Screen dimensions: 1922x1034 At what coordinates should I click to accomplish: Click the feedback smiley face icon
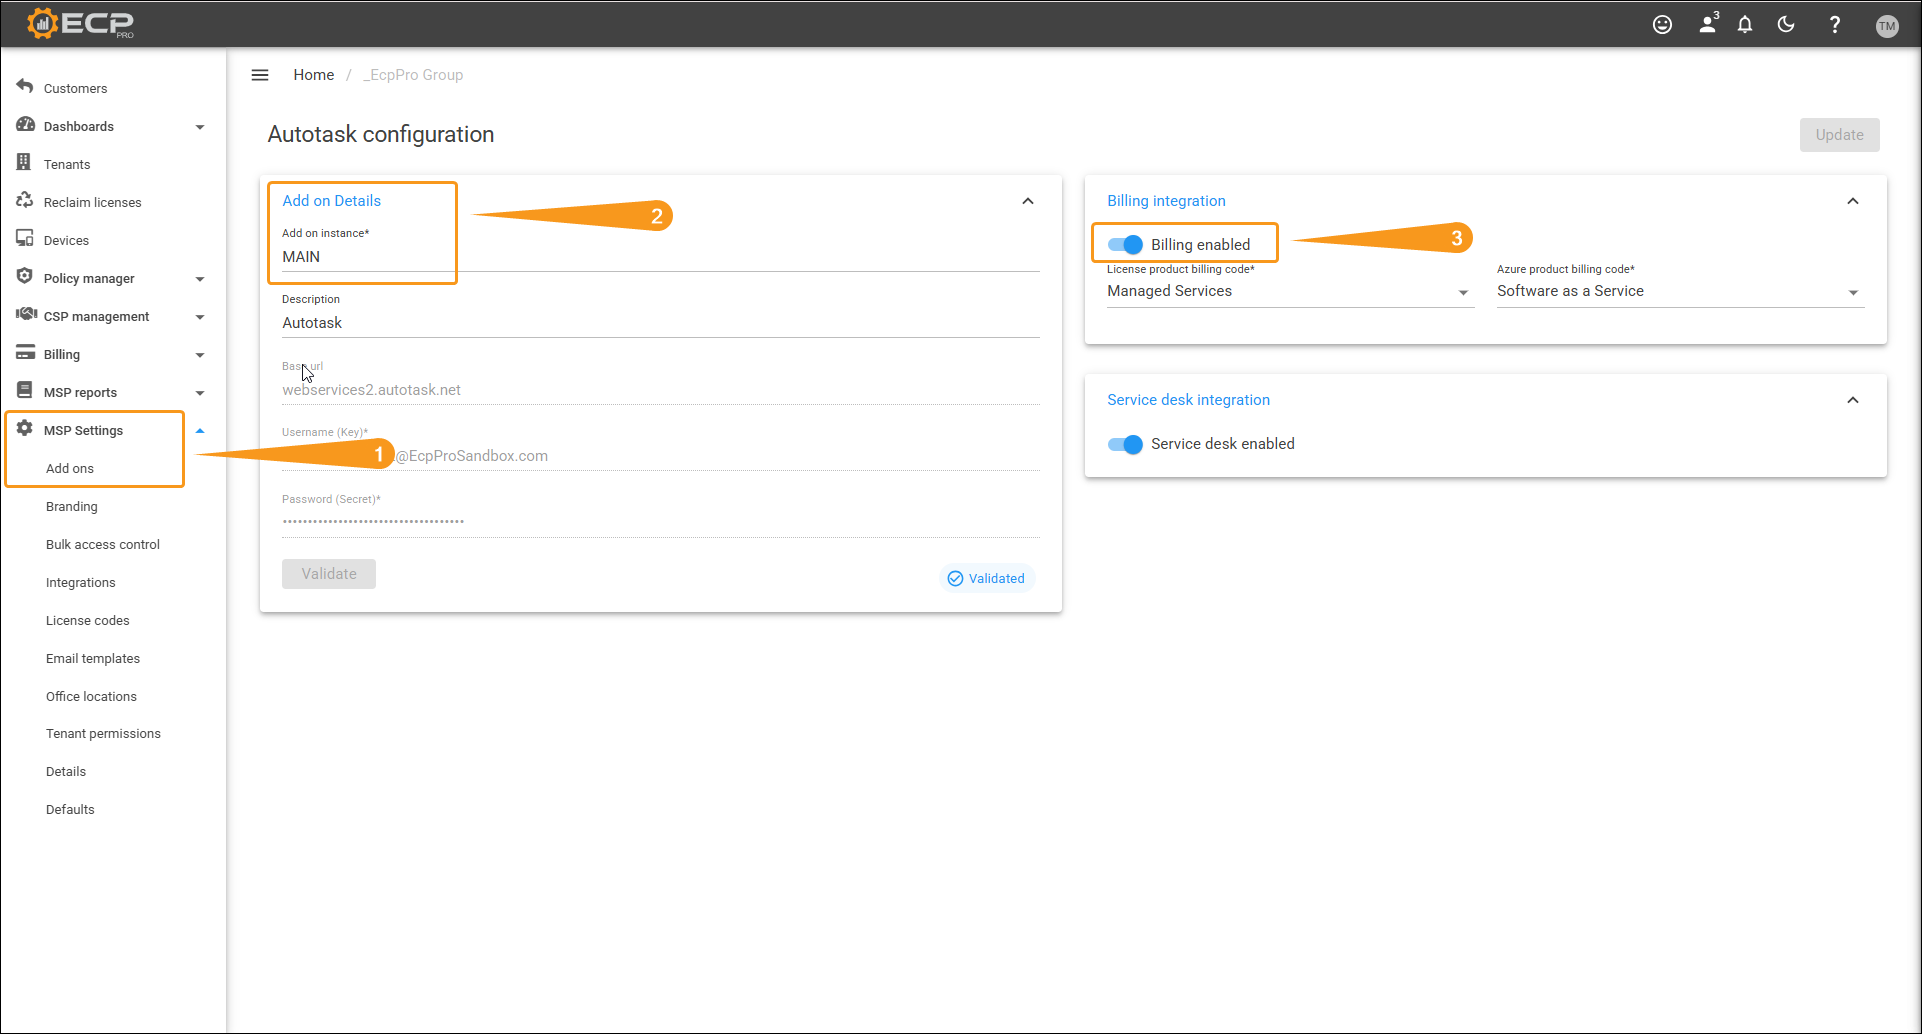coord(1662,25)
